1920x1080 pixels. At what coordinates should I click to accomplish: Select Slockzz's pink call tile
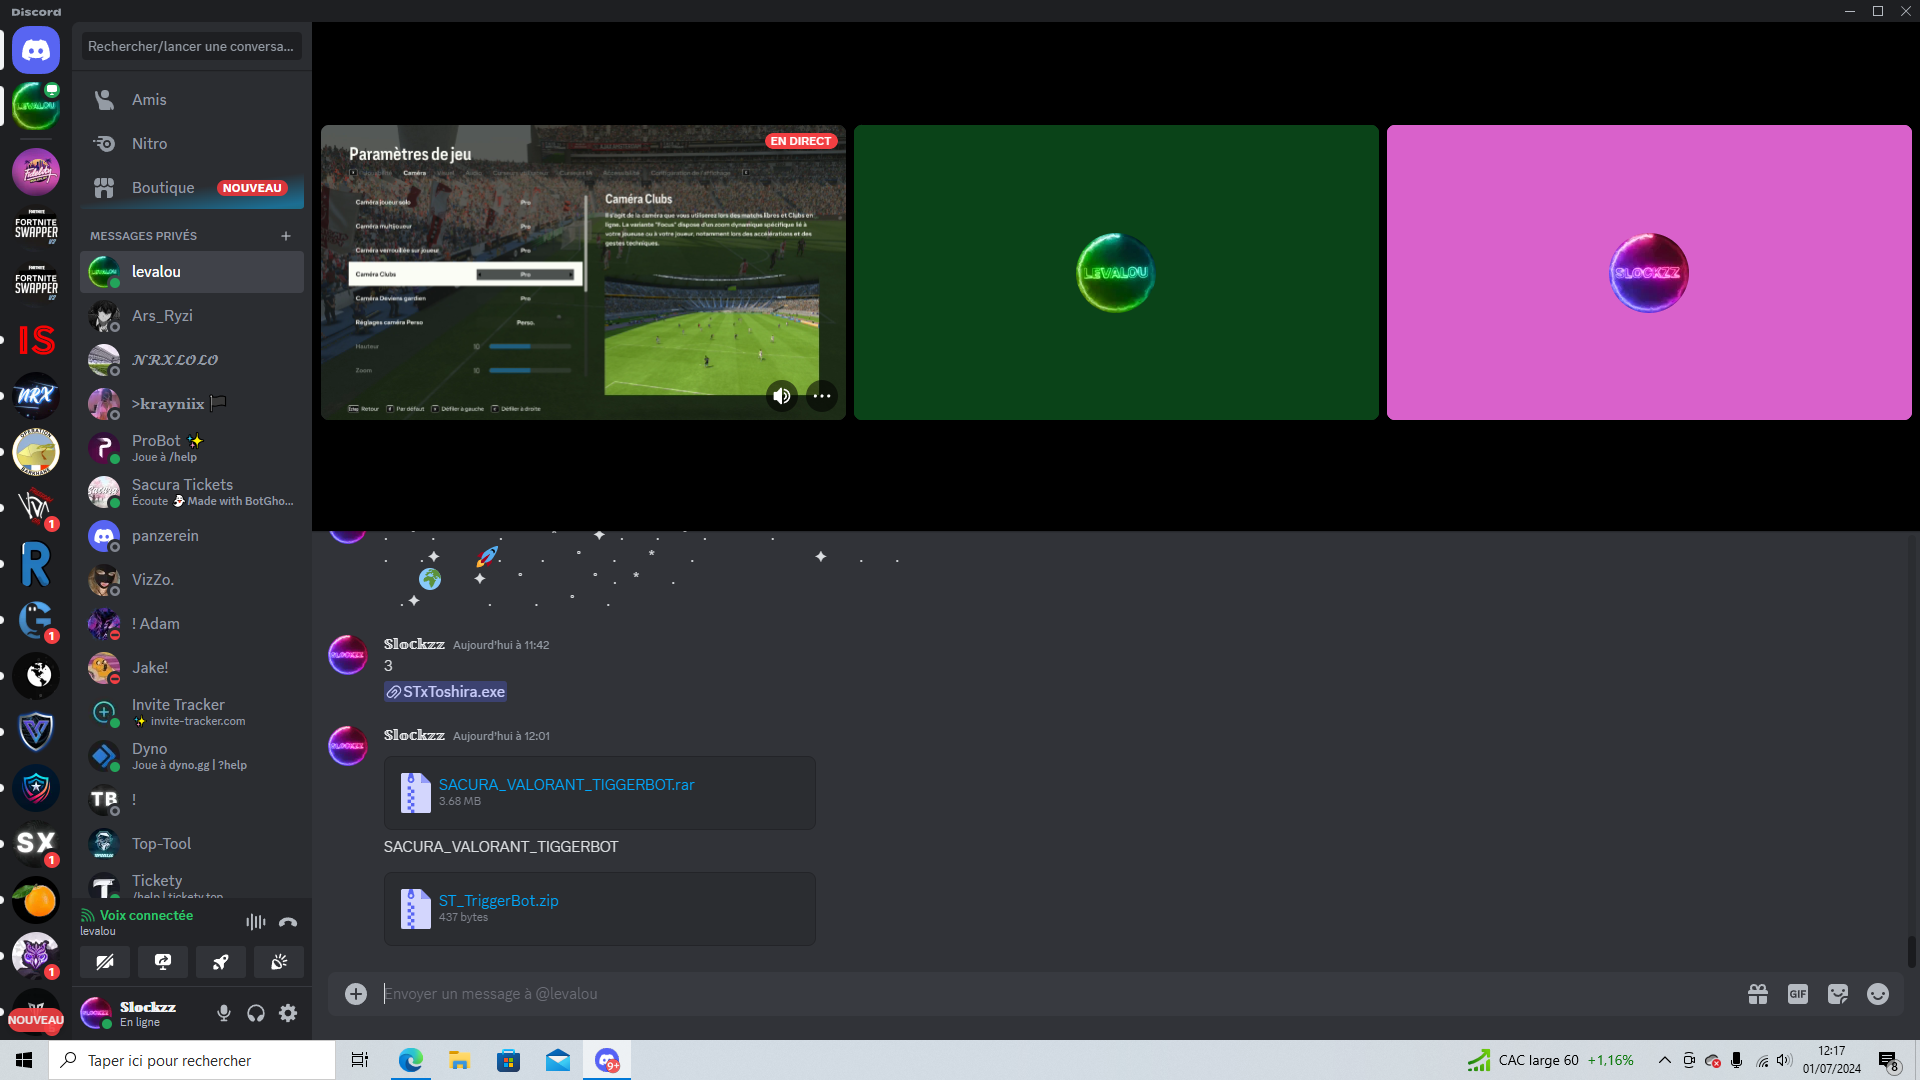[1649, 272]
